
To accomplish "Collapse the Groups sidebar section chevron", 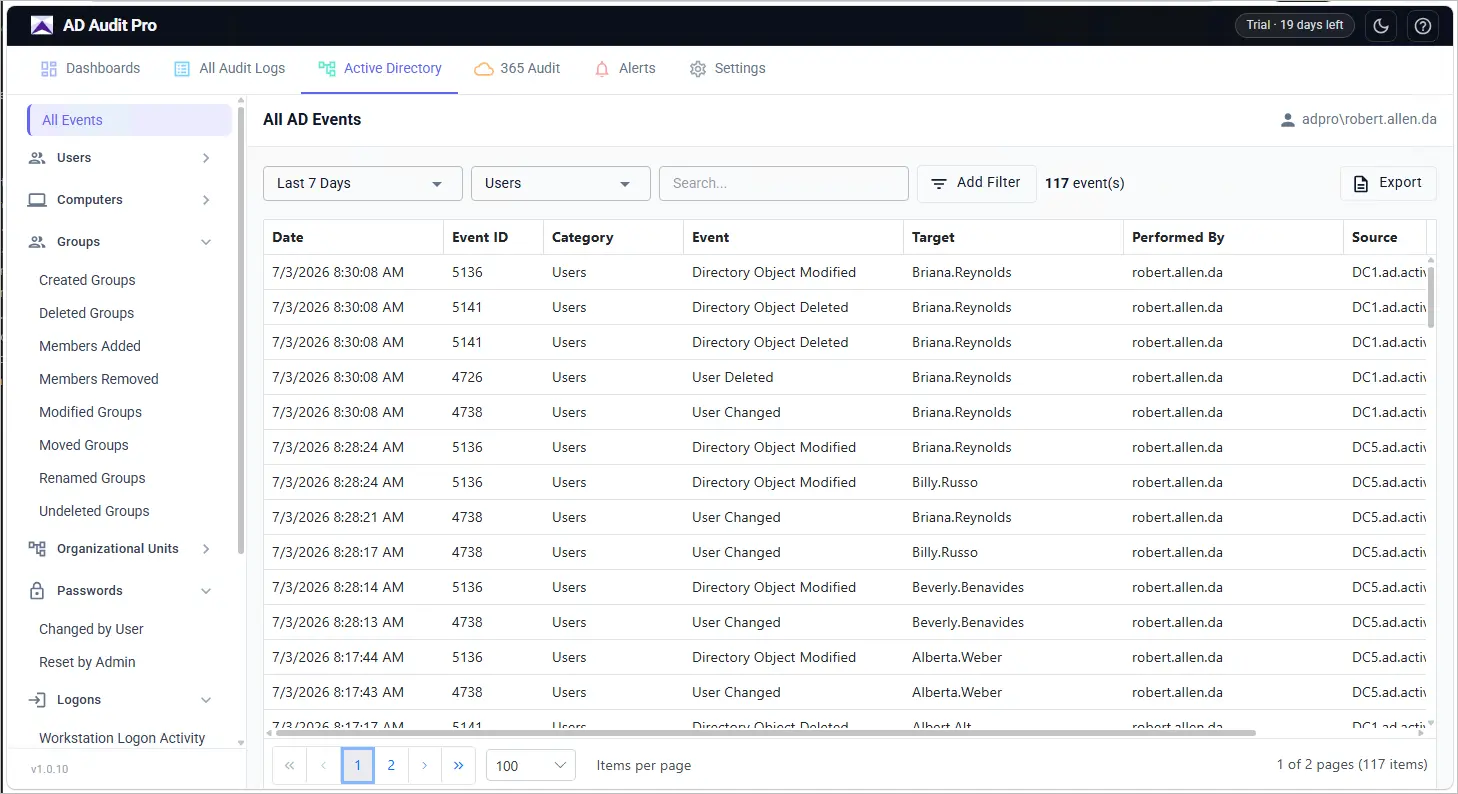I will pyautogui.click(x=206, y=242).
